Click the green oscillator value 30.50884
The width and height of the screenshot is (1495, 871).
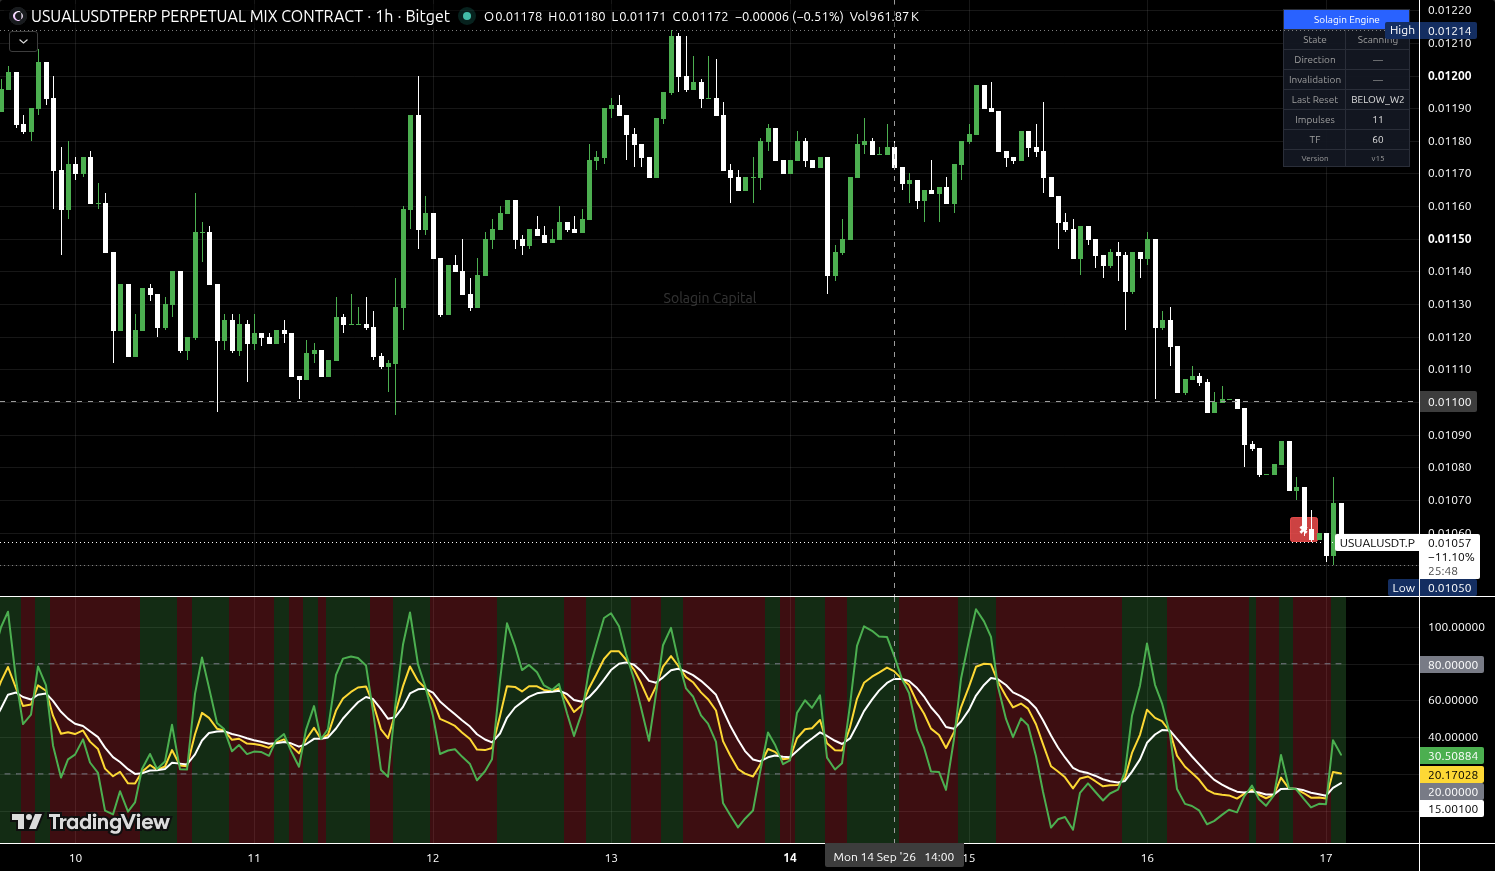point(1452,757)
